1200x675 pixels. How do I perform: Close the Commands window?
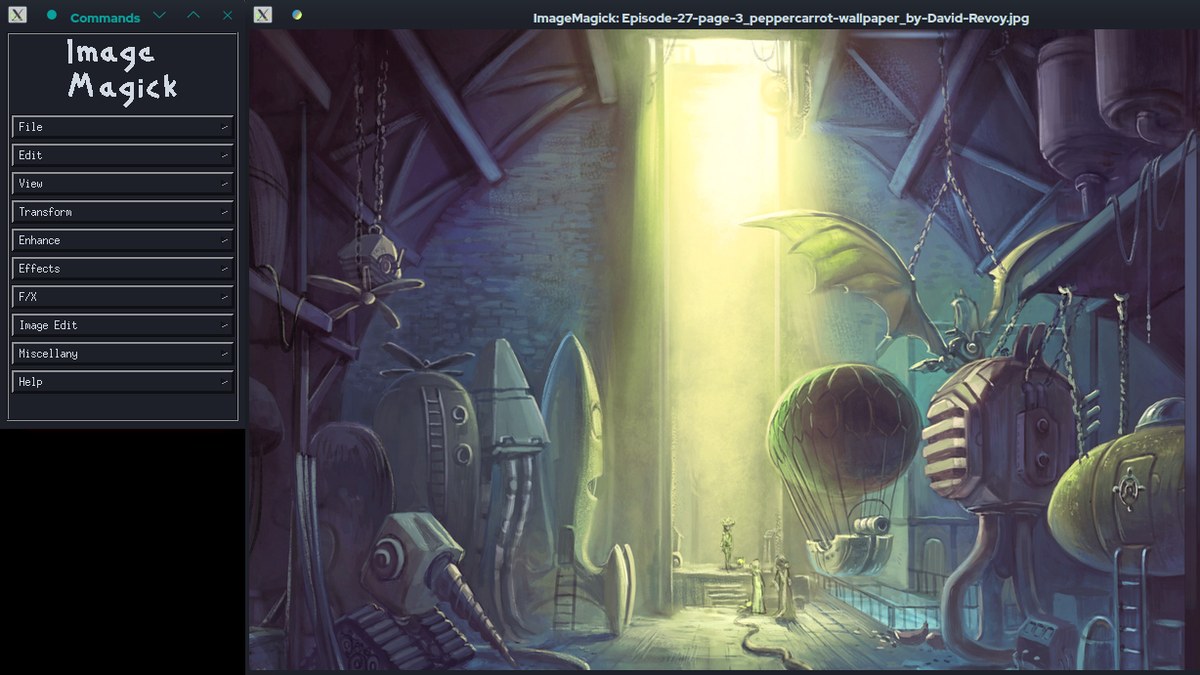pos(228,16)
